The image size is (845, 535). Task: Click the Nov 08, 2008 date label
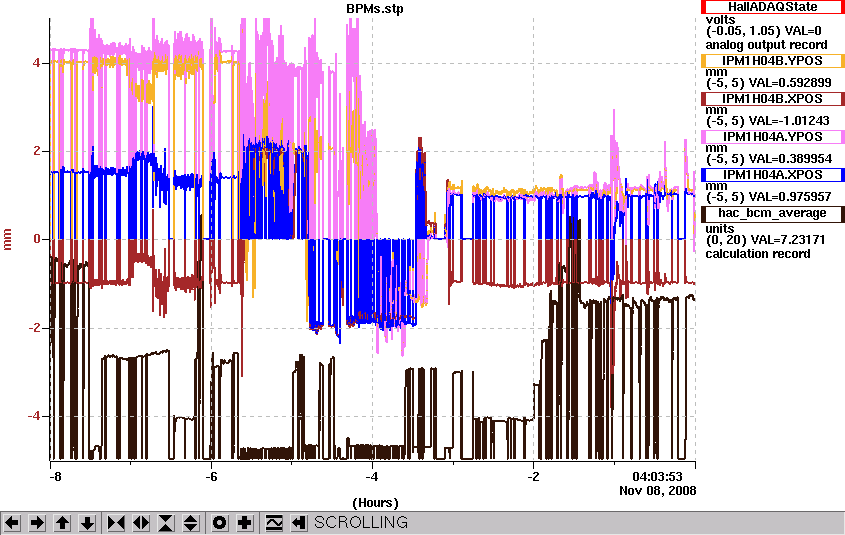click(657, 491)
